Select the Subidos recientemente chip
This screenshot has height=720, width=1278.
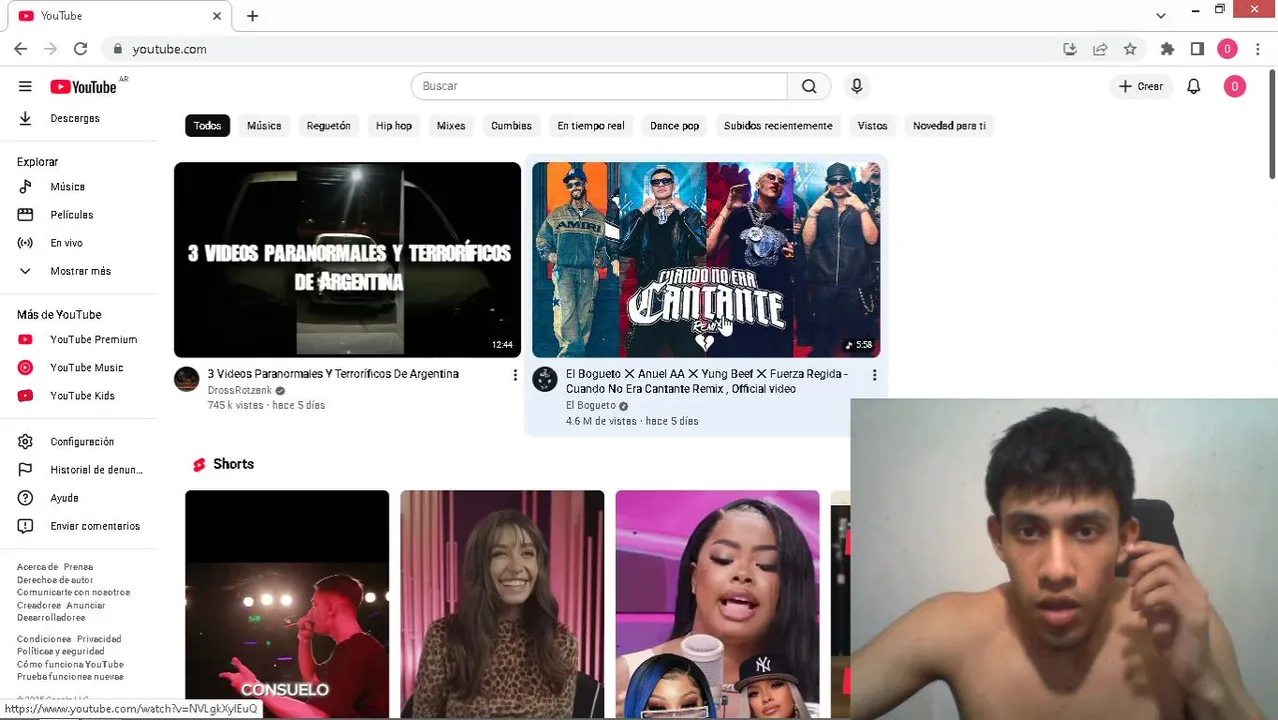click(778, 126)
